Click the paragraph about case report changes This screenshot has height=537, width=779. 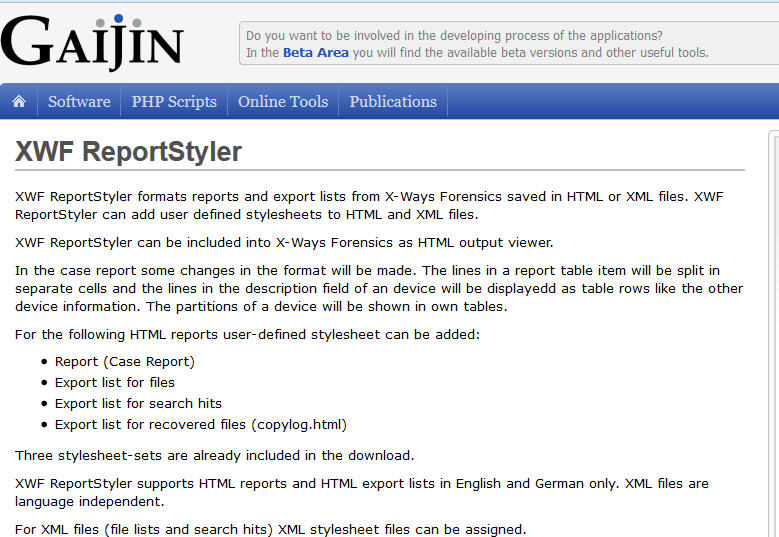(x=379, y=288)
